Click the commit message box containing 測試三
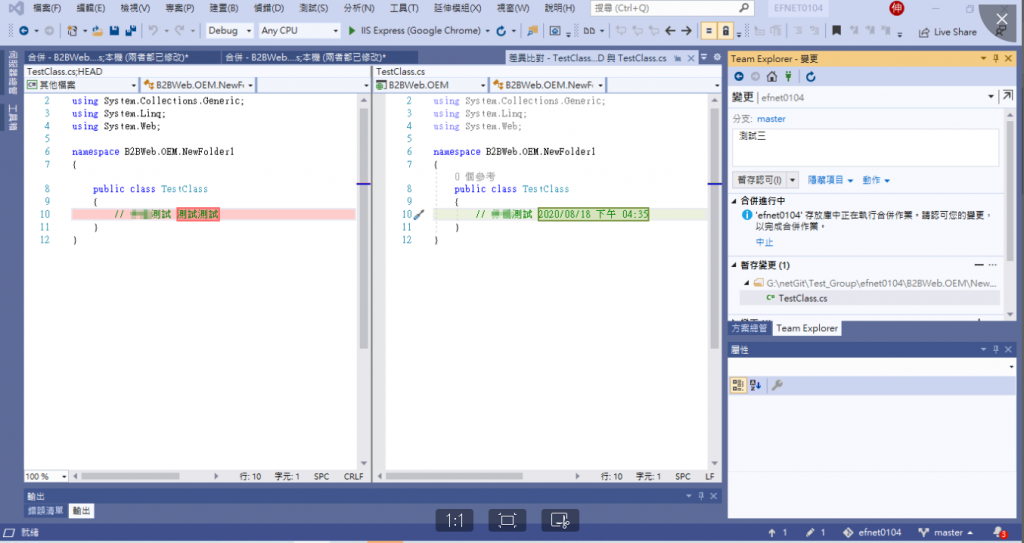1024x543 pixels. tap(865, 147)
